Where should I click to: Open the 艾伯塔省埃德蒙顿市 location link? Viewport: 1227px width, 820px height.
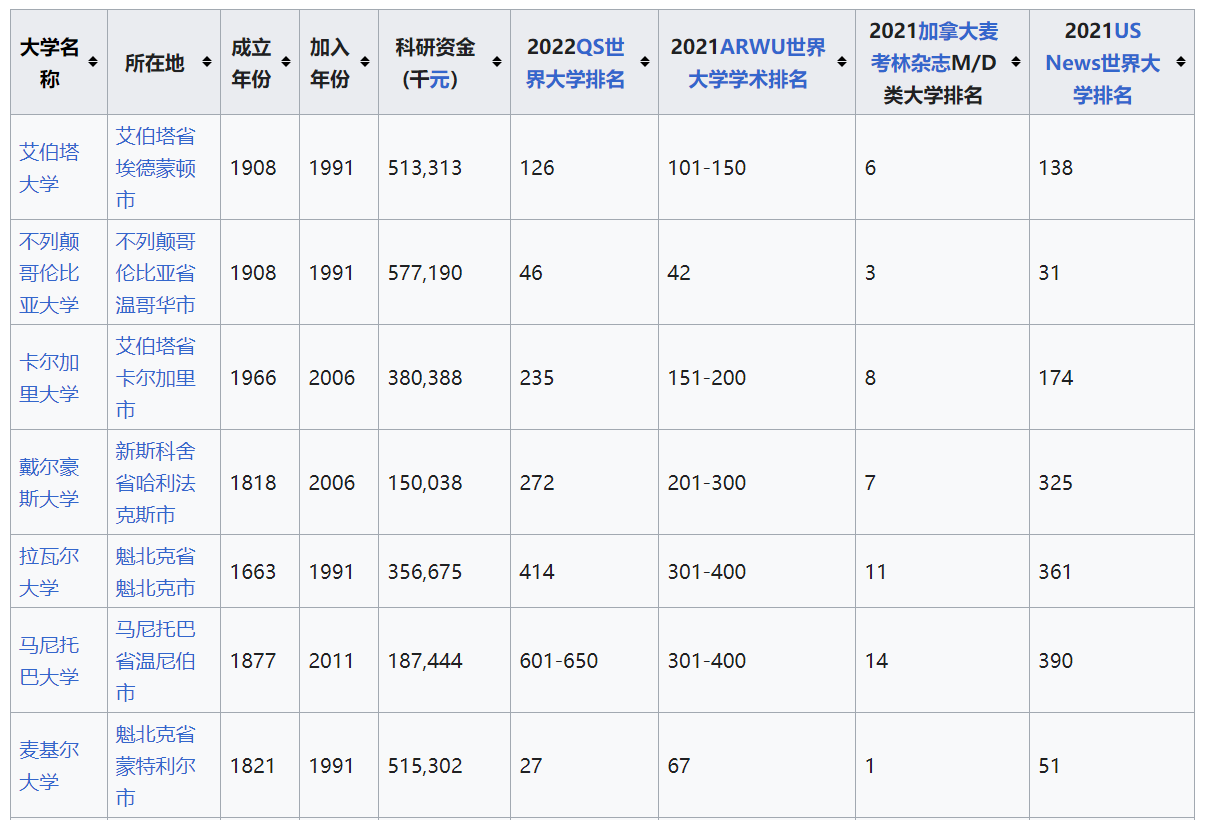pos(155,168)
